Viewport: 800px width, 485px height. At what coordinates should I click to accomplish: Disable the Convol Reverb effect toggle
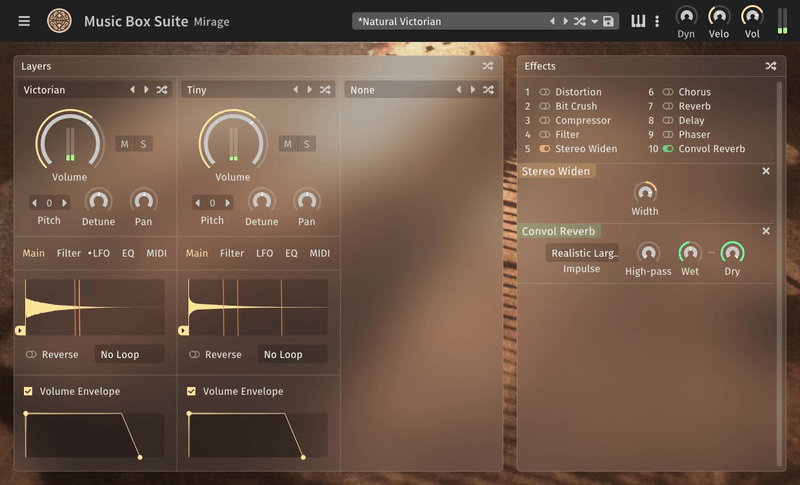(668, 149)
